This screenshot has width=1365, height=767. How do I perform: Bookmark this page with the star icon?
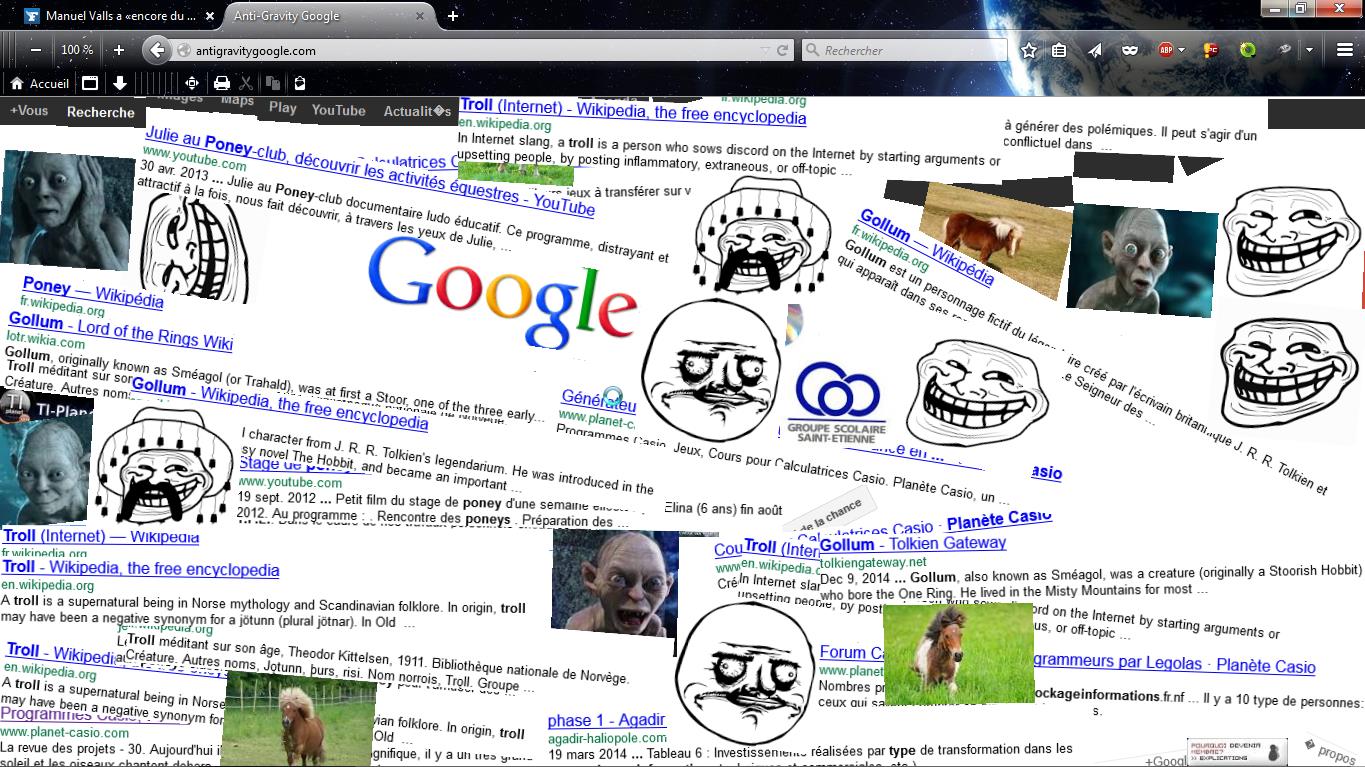[x=1029, y=50]
